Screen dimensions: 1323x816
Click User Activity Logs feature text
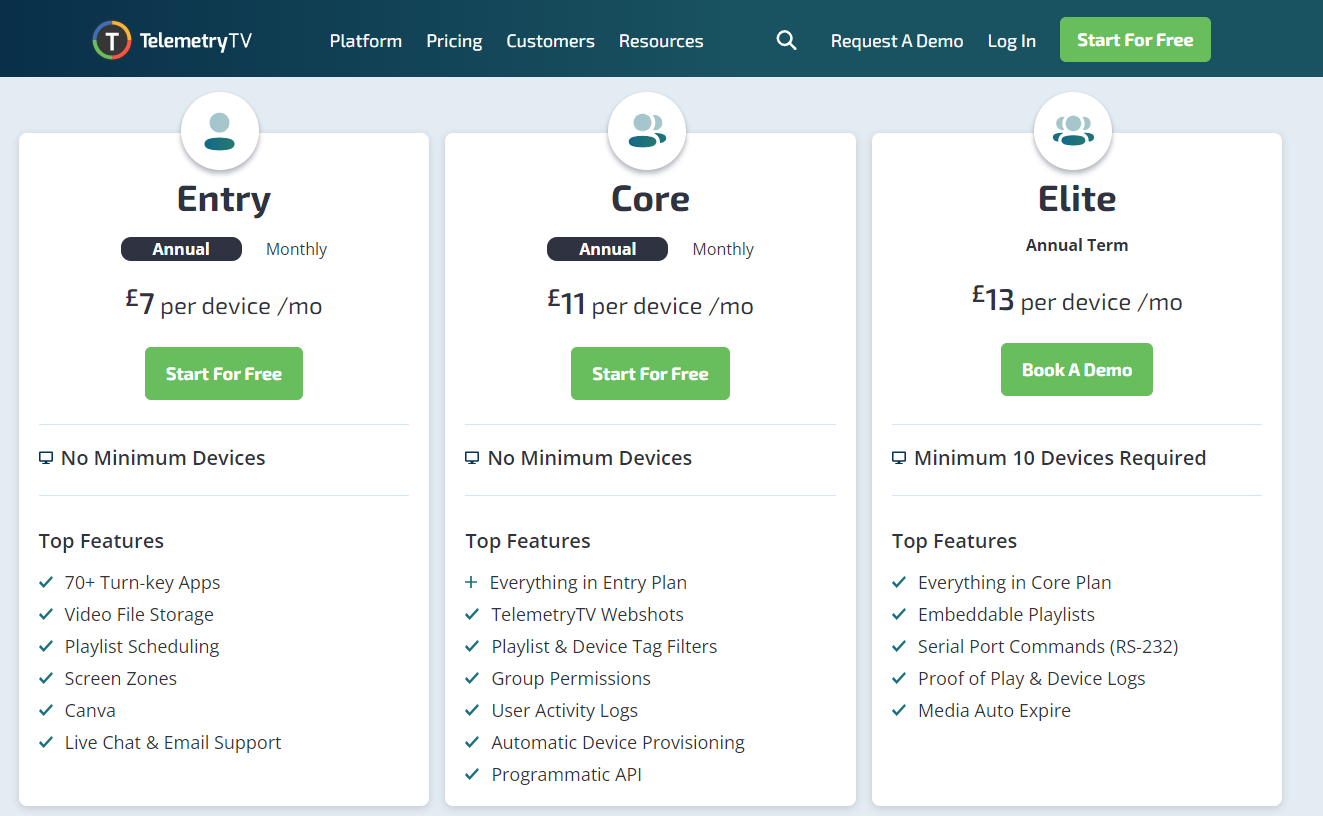[x=564, y=710]
